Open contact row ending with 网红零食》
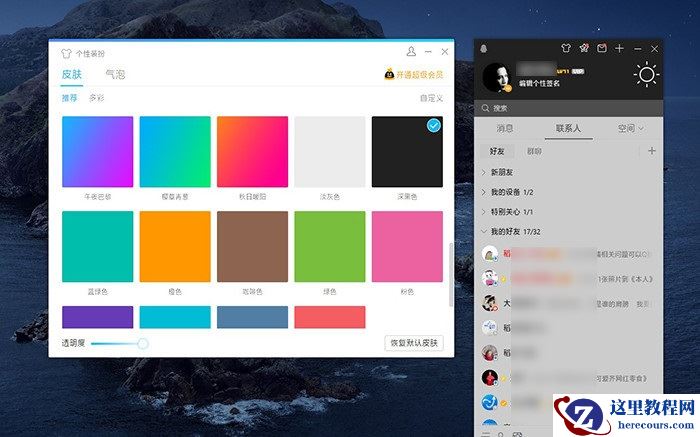Screen dimensions: 700x437 (x=568, y=378)
